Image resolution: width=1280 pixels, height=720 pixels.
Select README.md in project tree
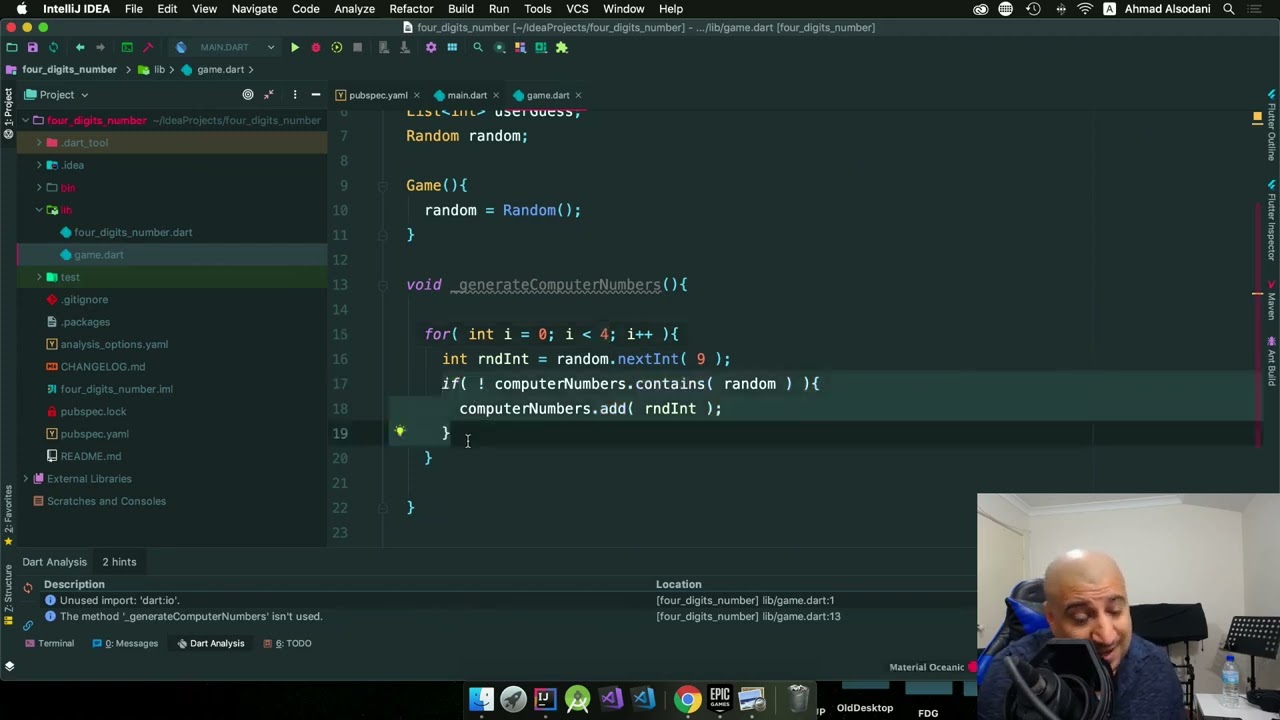91,456
